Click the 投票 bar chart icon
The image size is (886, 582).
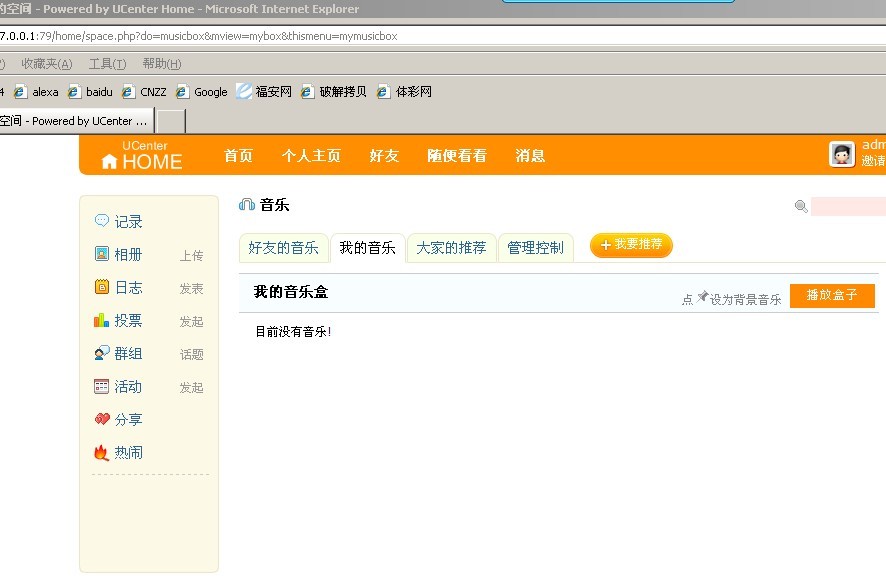pos(102,320)
